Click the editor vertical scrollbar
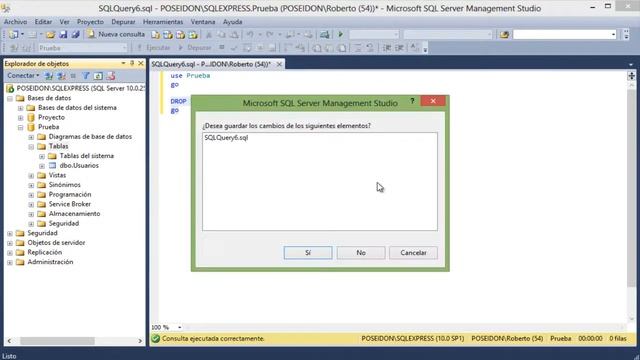This screenshot has width=640, height=360. (631, 188)
